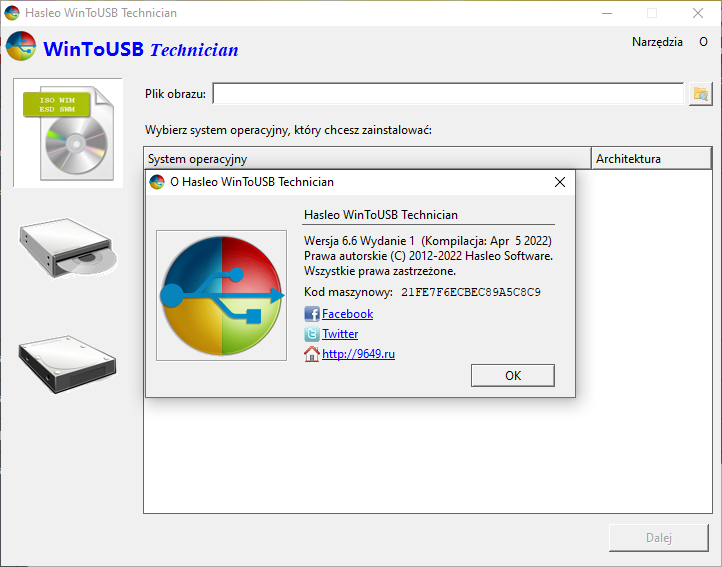Click the System operacyjny column header
The height and width of the screenshot is (567, 722).
pos(367,158)
